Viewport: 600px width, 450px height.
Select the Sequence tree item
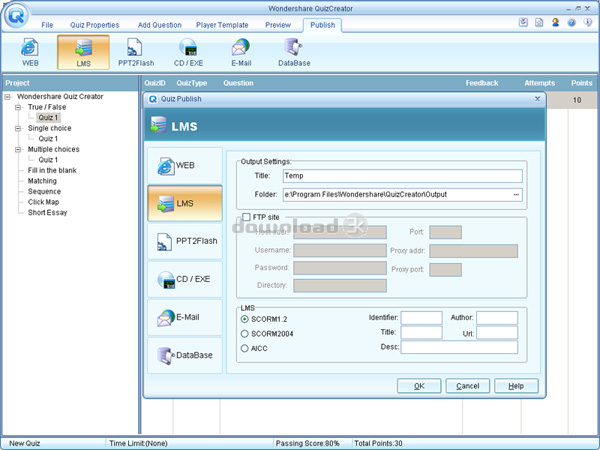pos(44,191)
